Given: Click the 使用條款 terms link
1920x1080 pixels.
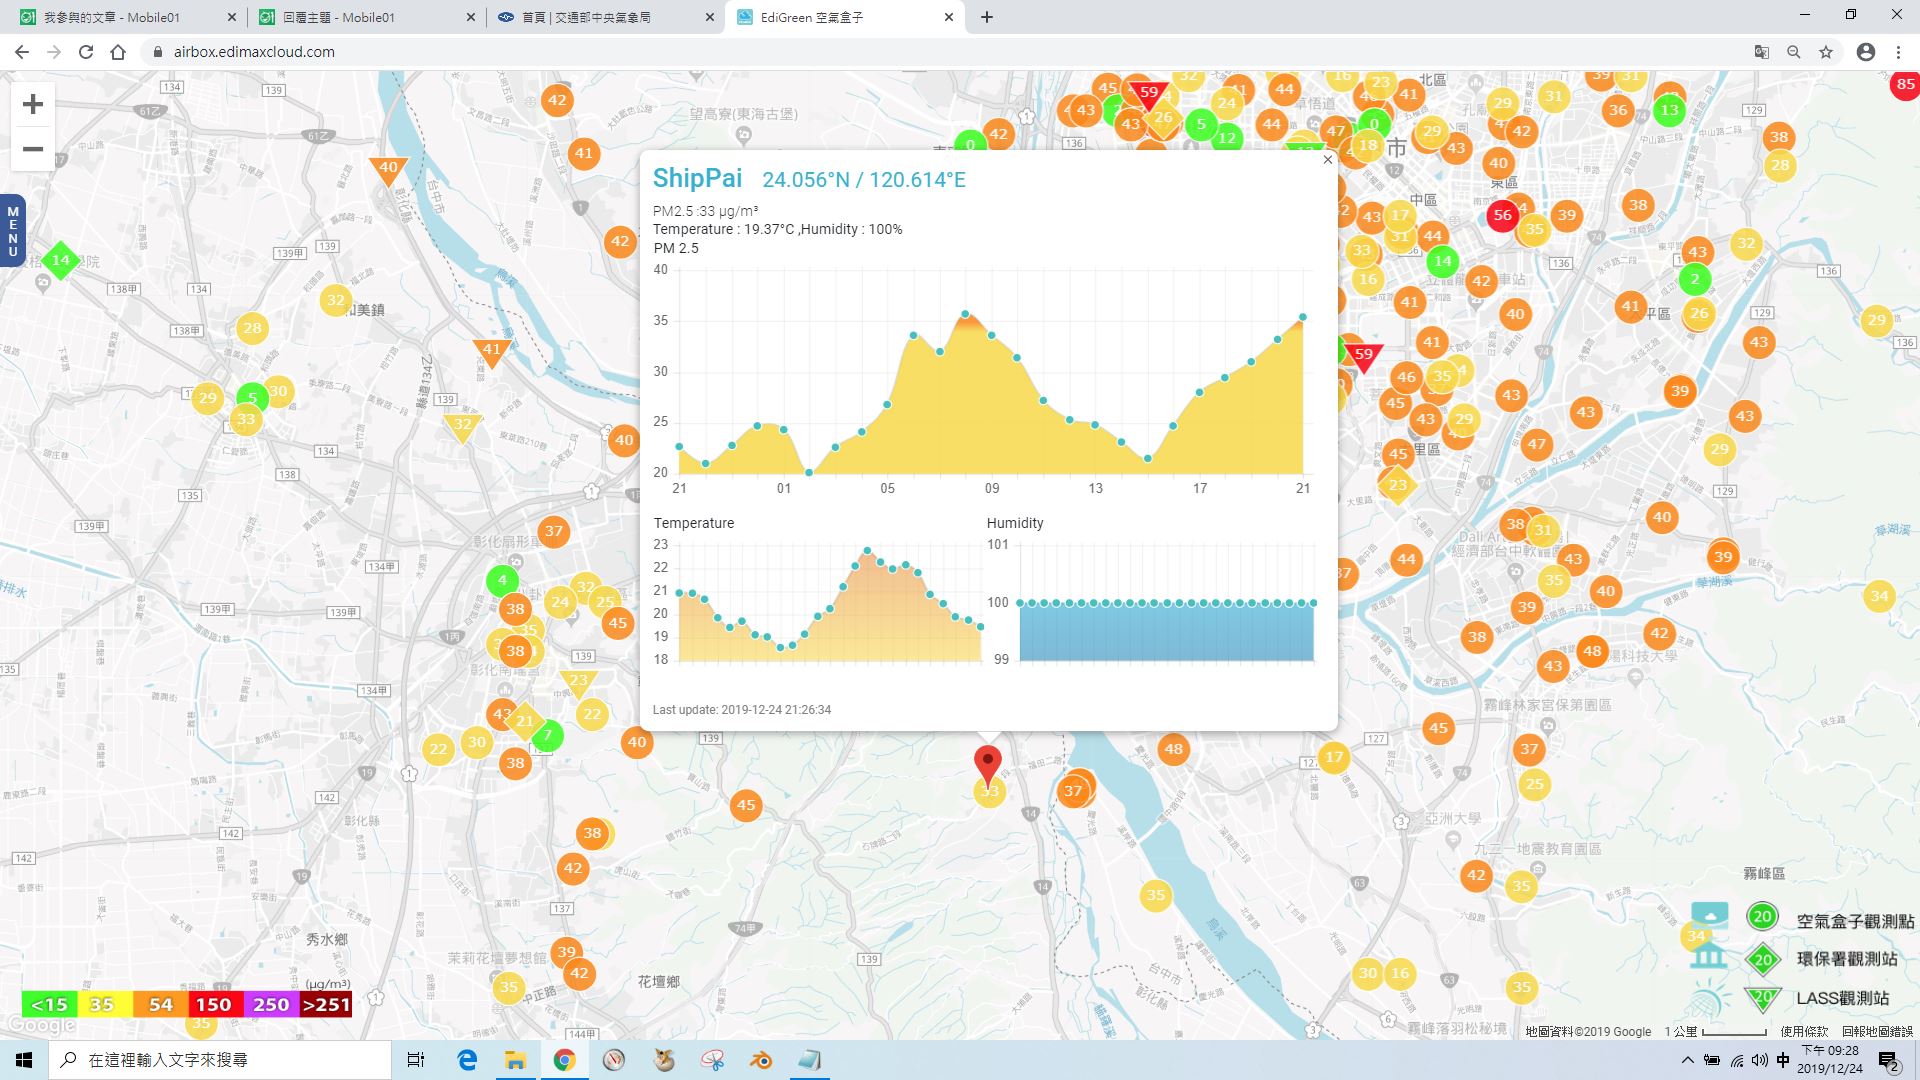Looking at the screenshot, I should tap(1804, 1031).
